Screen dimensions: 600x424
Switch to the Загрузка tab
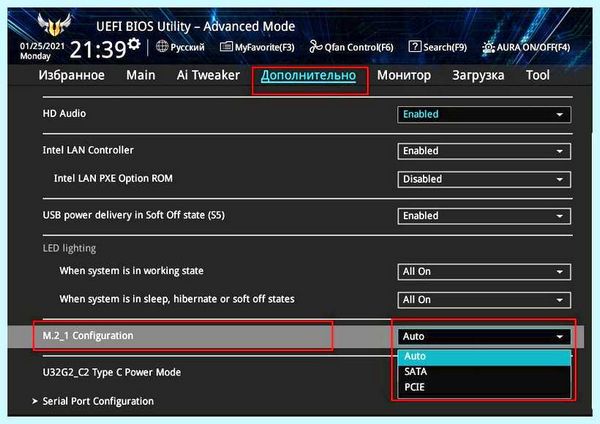478,75
